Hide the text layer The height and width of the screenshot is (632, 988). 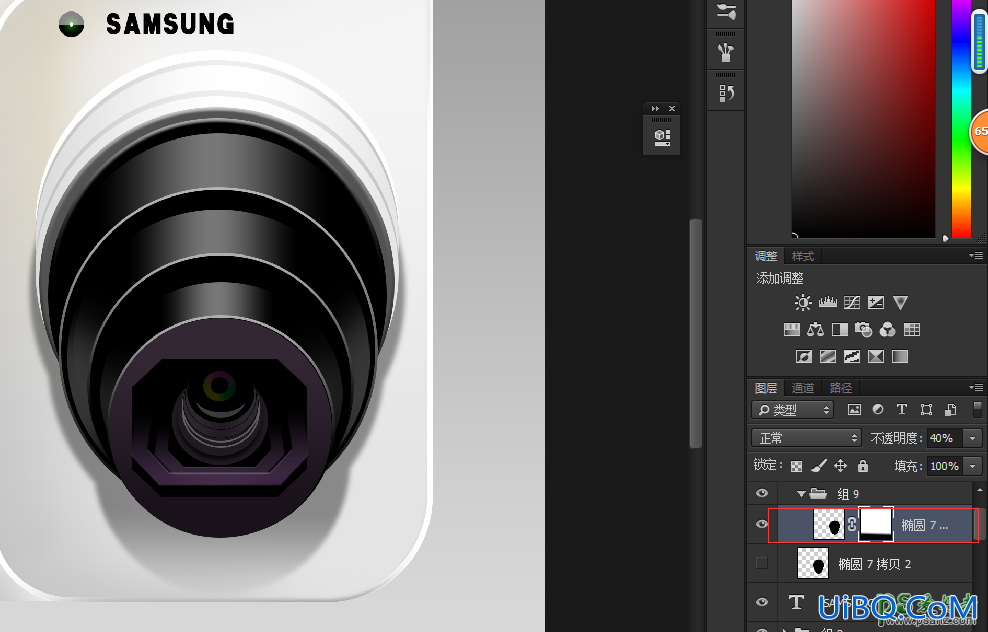point(762,602)
